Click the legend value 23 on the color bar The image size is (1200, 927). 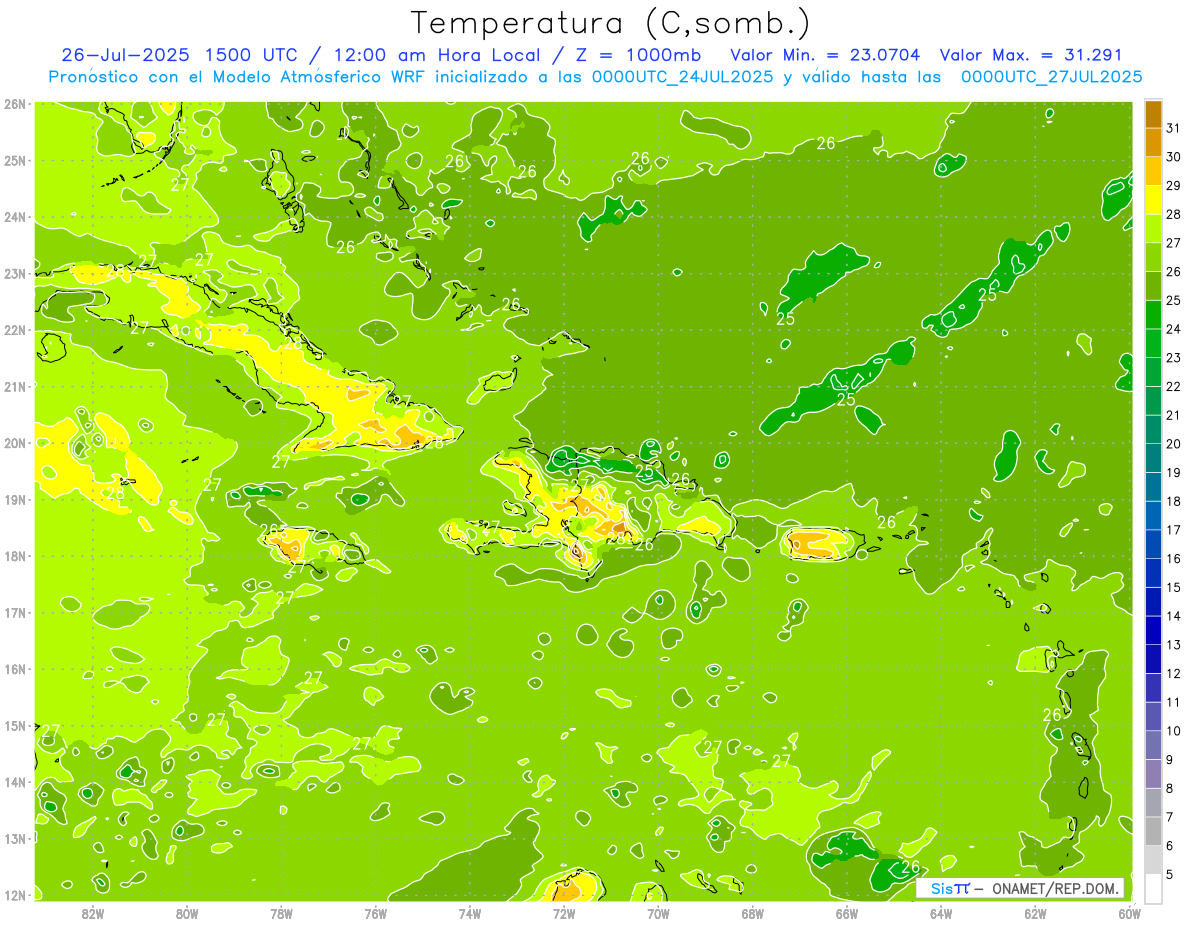coord(1174,357)
